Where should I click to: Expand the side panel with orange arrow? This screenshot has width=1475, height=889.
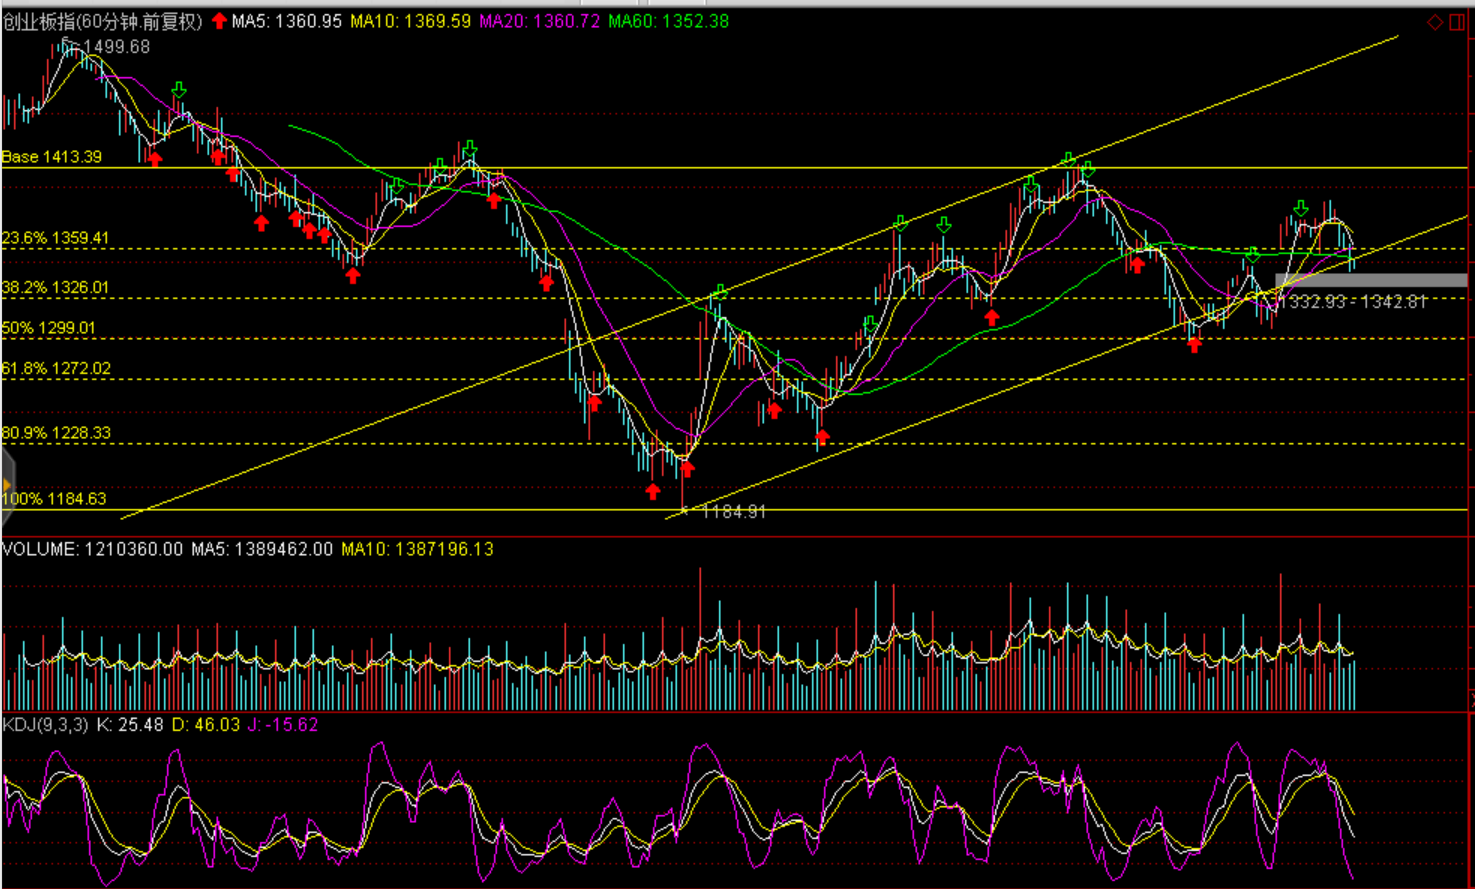pyautogui.click(x=6, y=486)
